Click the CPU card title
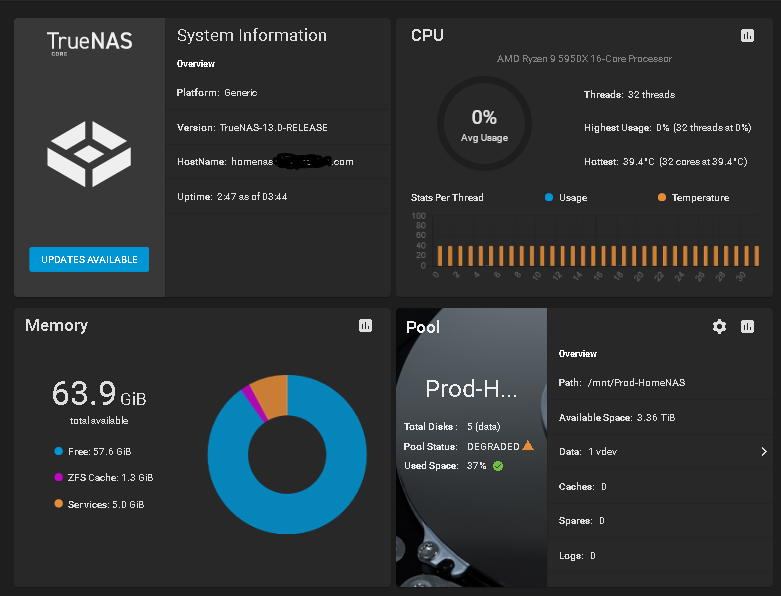The width and height of the screenshot is (781, 596). [x=427, y=35]
